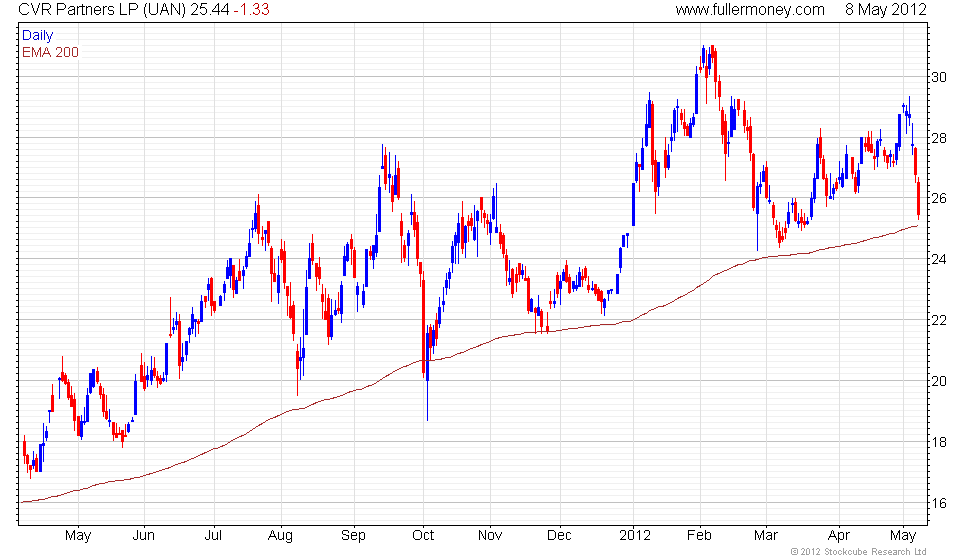Click the Dec label on time axis

coord(559,536)
